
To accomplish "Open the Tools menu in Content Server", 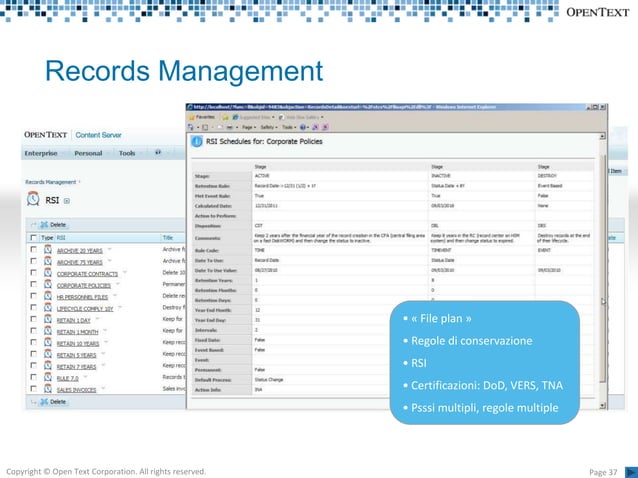I will coord(129,153).
